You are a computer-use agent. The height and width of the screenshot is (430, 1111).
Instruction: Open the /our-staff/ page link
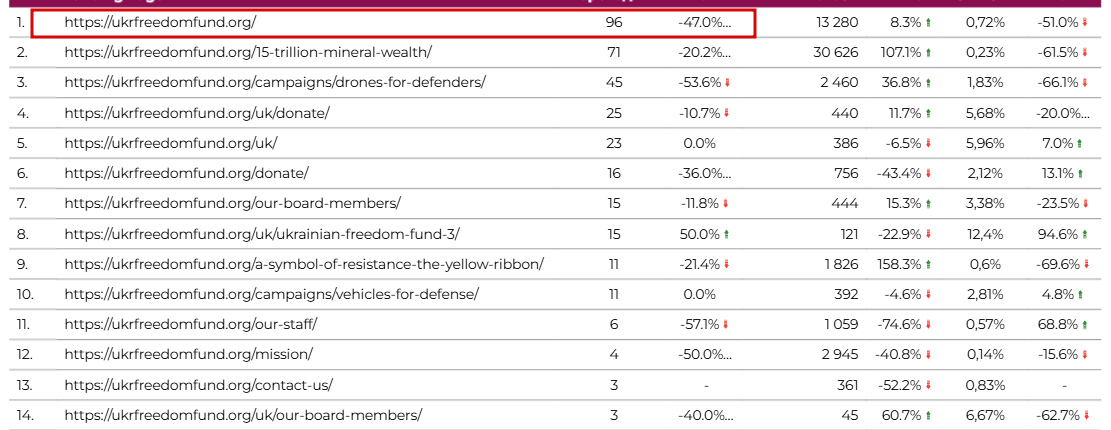190,325
